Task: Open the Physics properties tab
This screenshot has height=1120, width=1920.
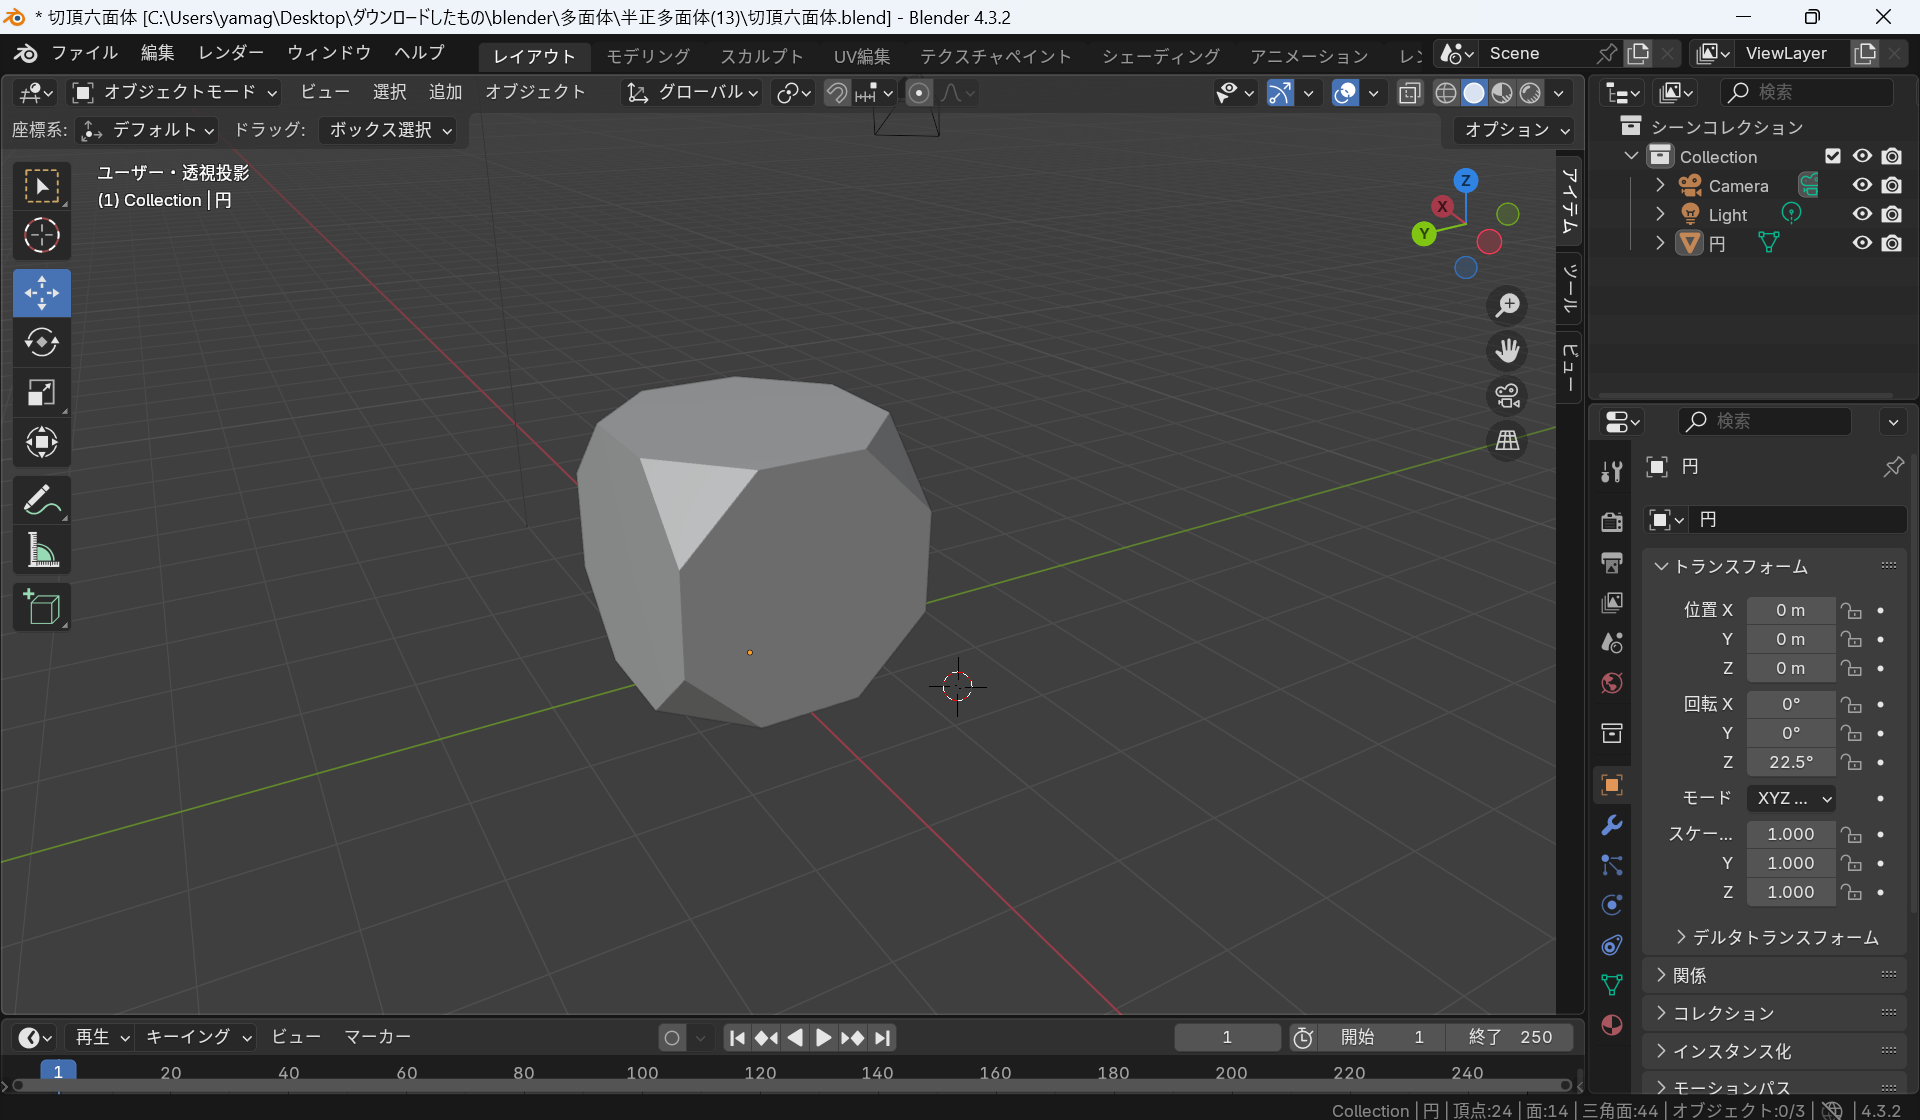Action: [x=1611, y=905]
